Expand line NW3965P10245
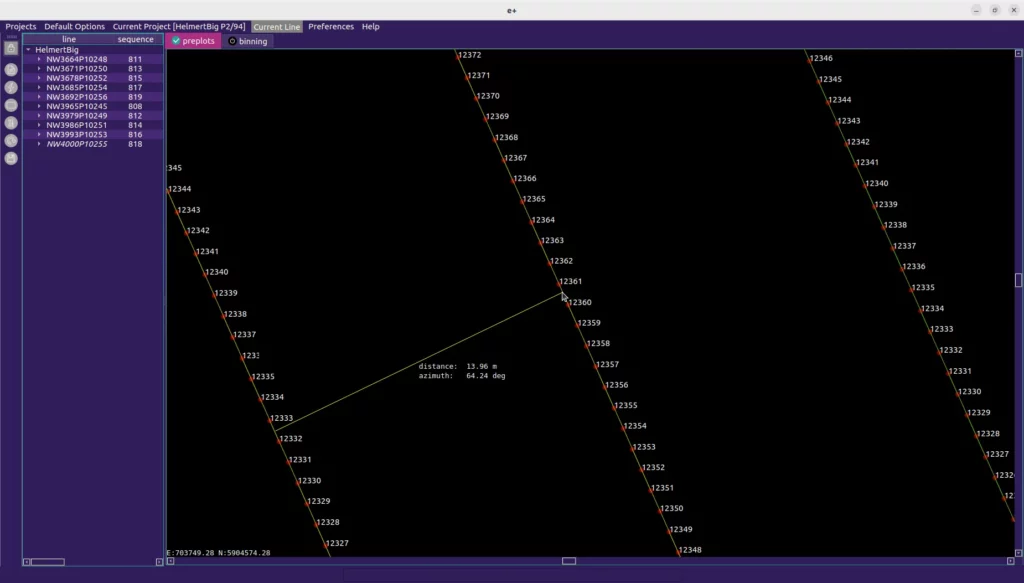The image size is (1024, 583). (39, 106)
